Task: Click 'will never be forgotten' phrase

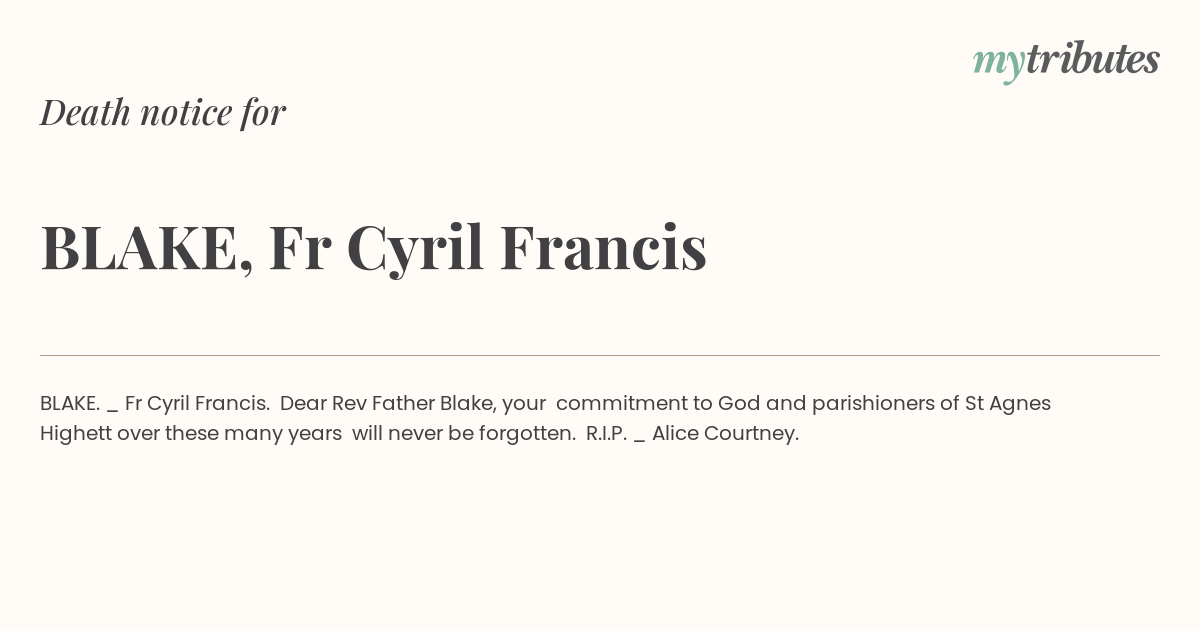Action: tap(464, 434)
